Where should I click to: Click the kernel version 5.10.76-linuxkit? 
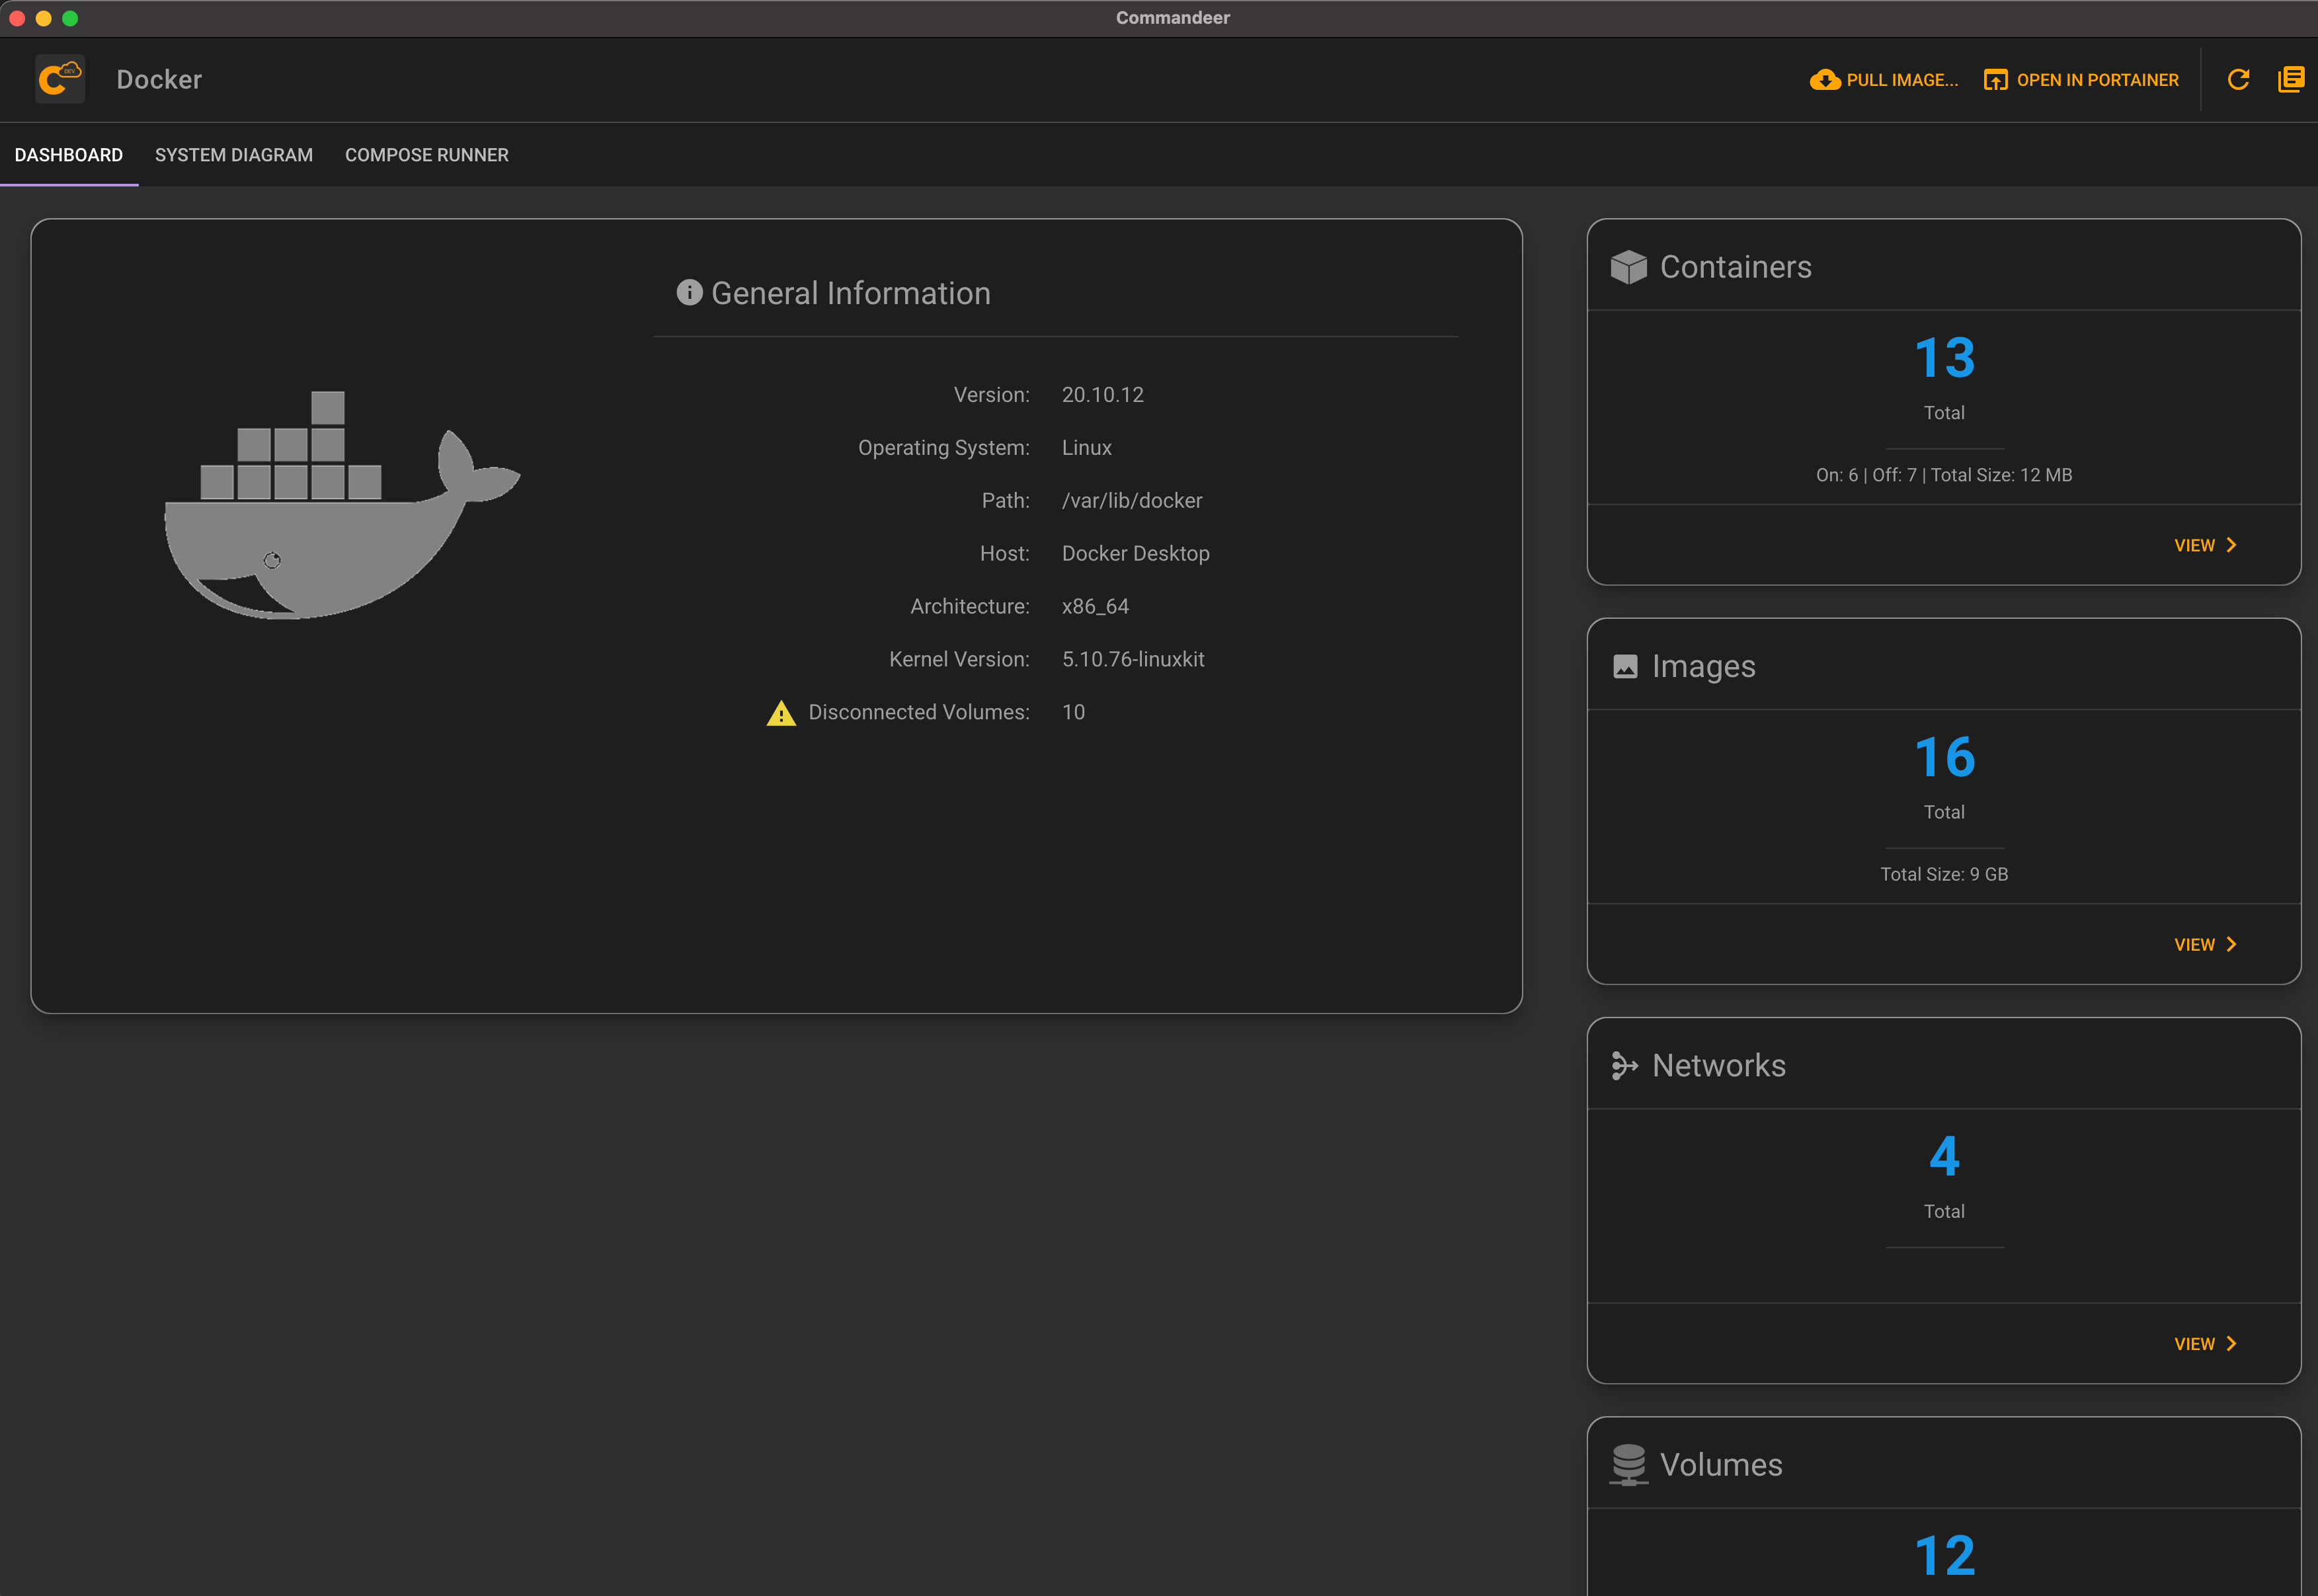(1133, 660)
